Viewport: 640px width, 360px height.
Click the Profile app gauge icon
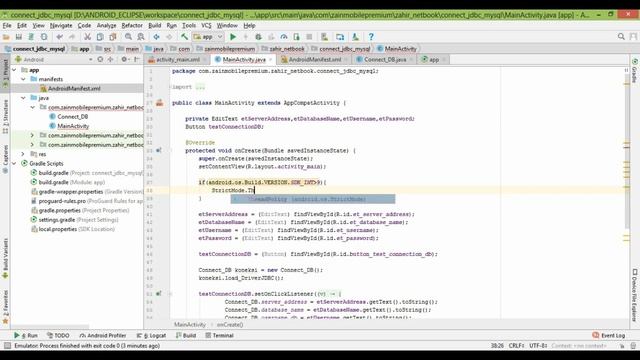(x=284, y=37)
